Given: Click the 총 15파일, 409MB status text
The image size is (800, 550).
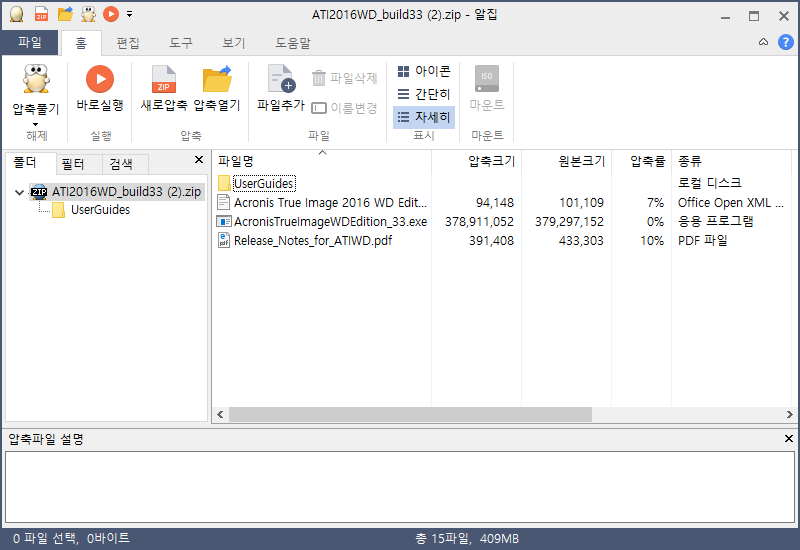Looking at the screenshot, I should [467, 538].
